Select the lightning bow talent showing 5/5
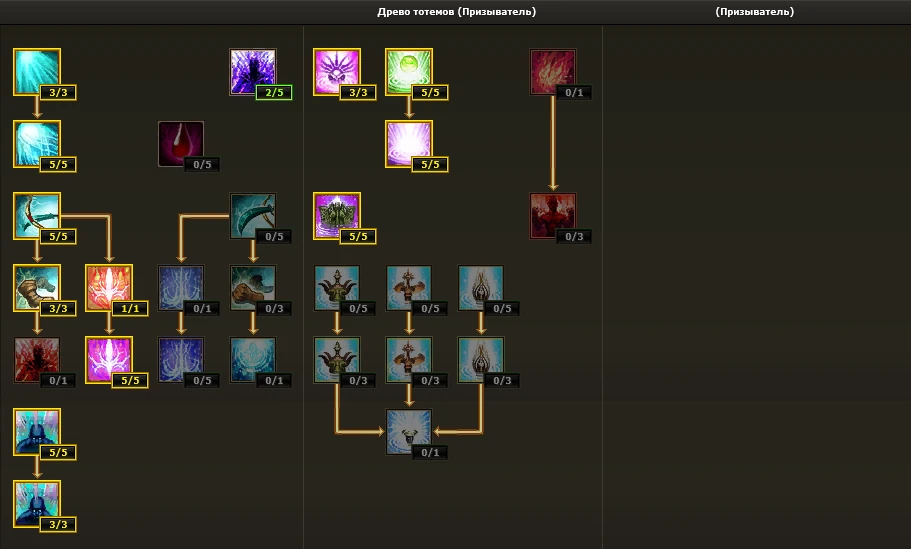Image resolution: width=911 pixels, height=549 pixels. 37,216
